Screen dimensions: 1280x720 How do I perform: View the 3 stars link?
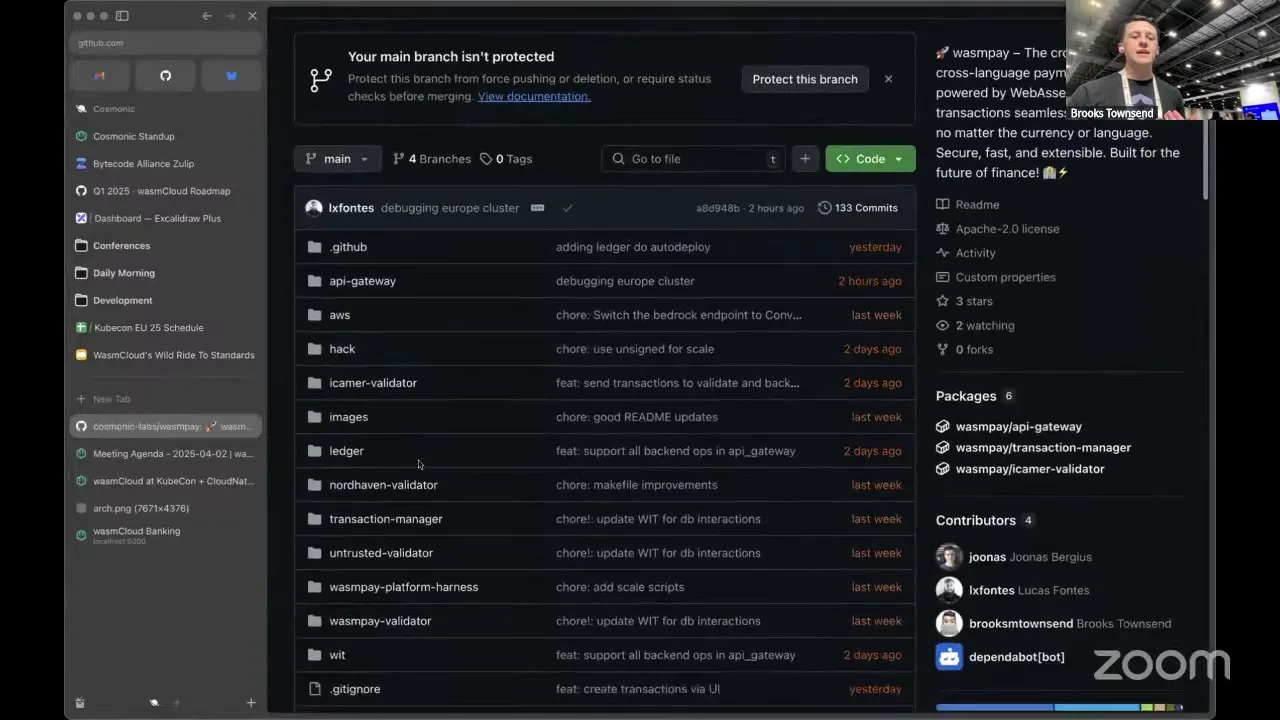[x=965, y=301]
